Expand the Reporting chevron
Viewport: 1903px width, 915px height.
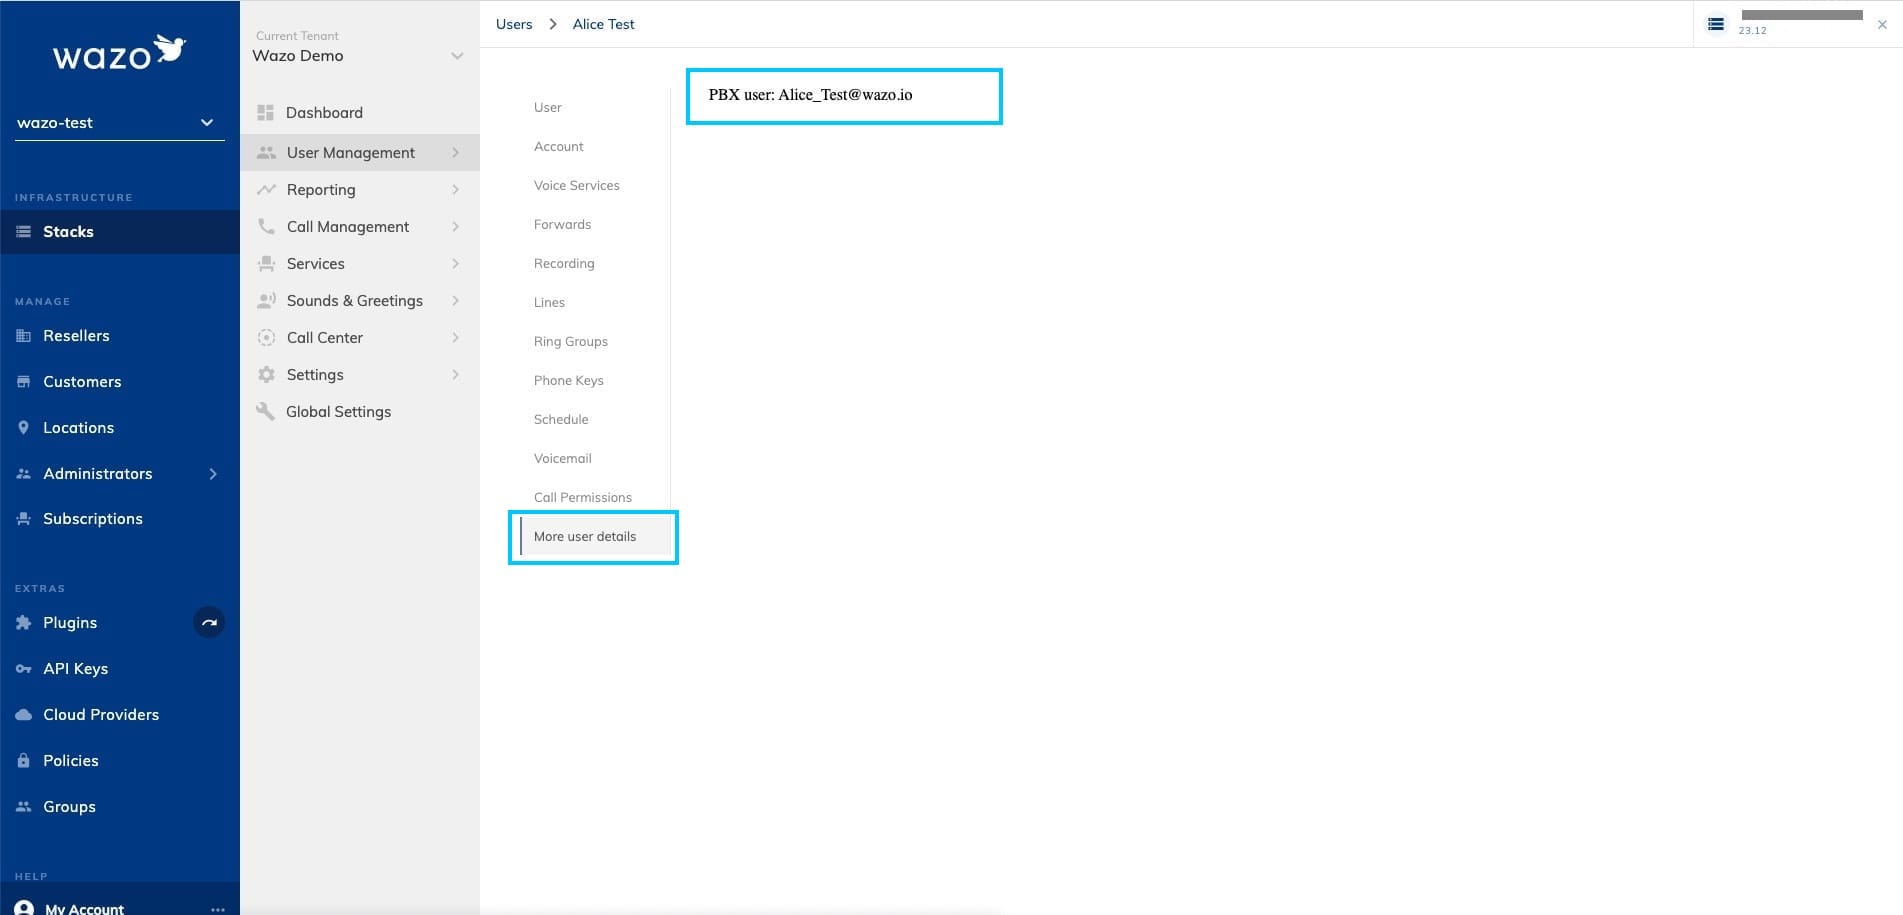pos(455,189)
